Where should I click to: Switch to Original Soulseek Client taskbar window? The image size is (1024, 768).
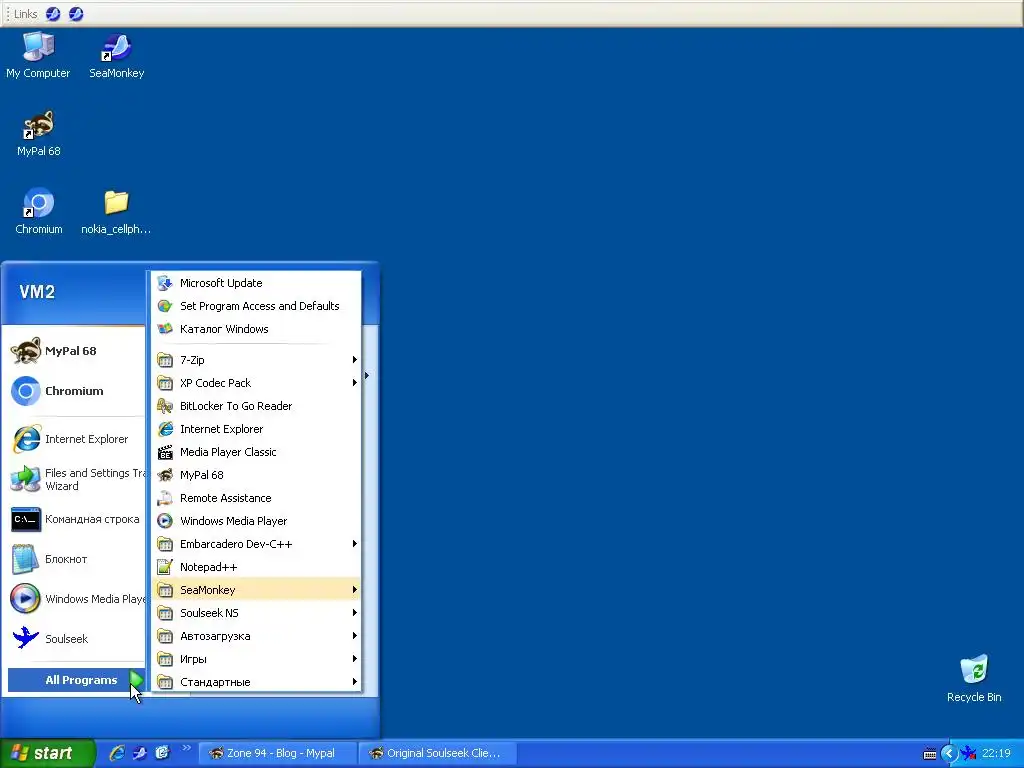coord(438,753)
